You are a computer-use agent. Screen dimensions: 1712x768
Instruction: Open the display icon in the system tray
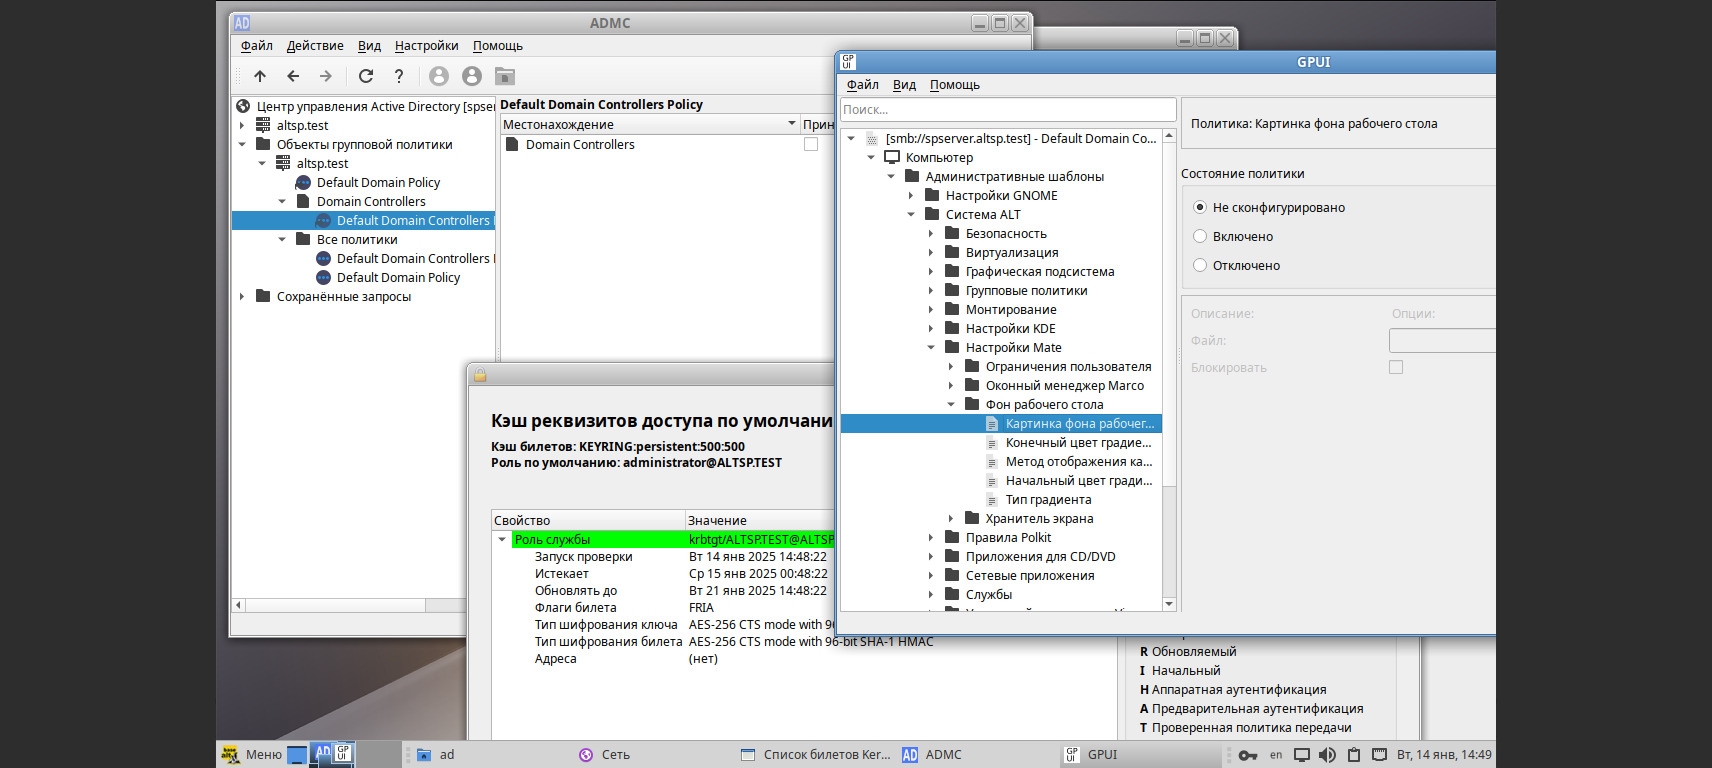(x=1301, y=755)
